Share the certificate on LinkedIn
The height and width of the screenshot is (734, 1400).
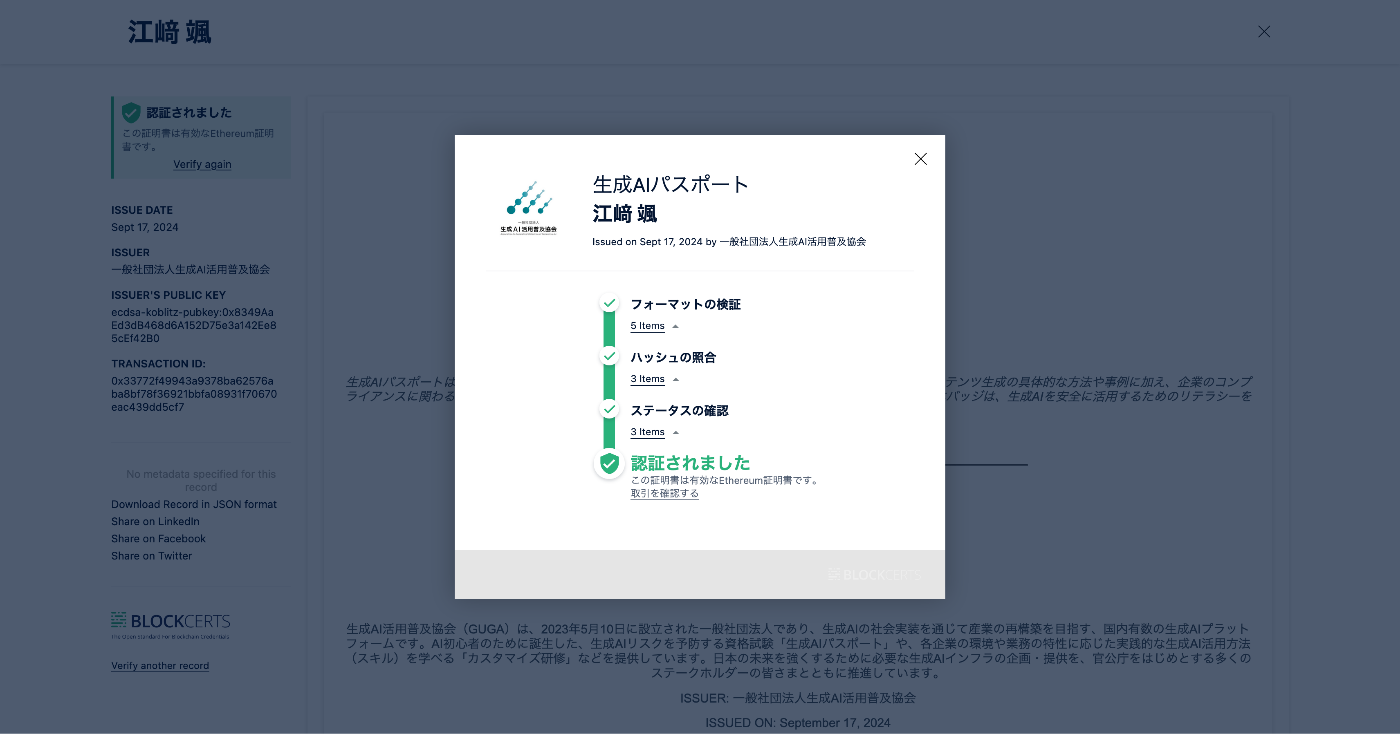point(155,522)
